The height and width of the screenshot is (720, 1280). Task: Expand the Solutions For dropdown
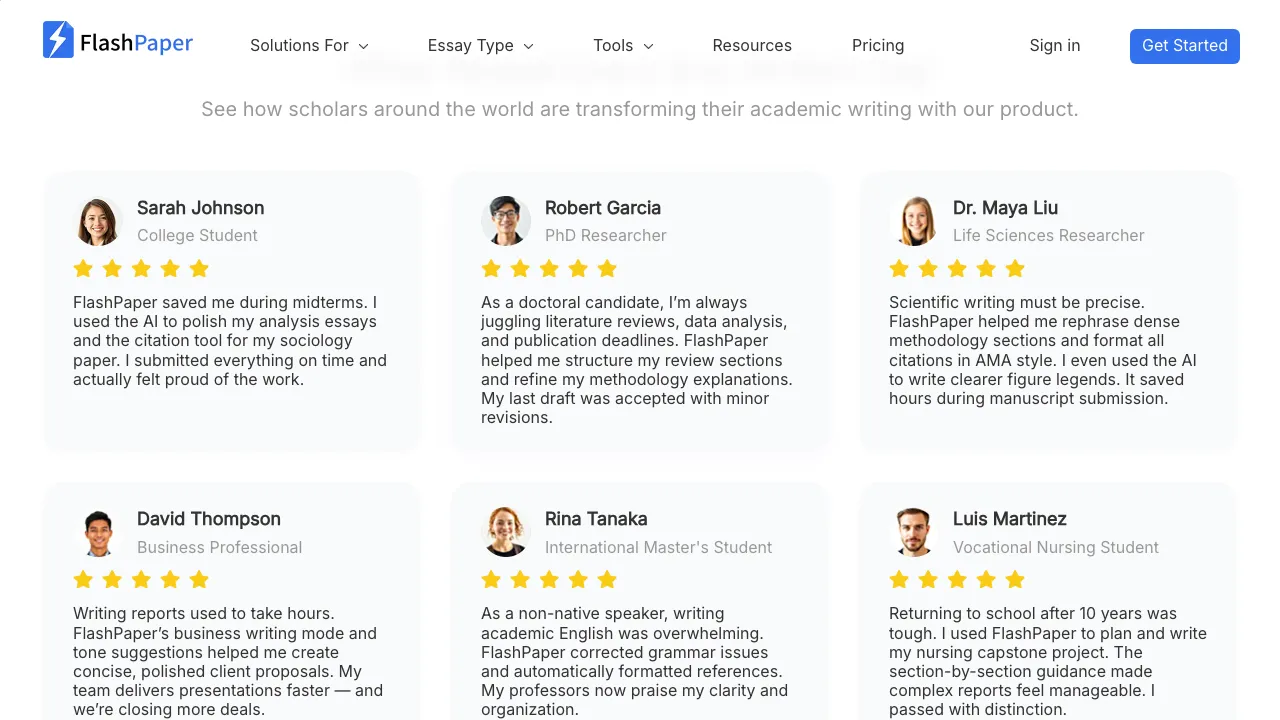309,46
